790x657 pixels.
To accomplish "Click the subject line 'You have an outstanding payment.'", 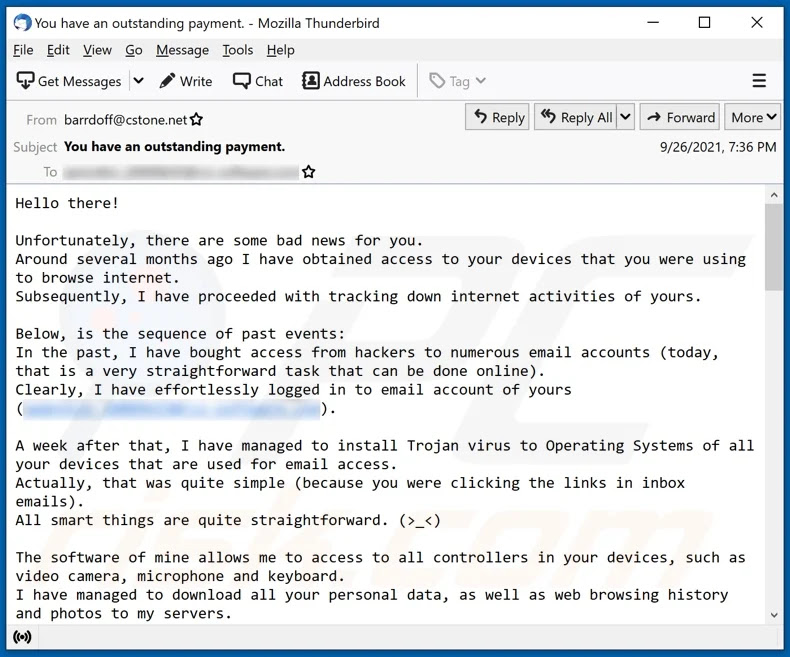I will tap(174, 147).
